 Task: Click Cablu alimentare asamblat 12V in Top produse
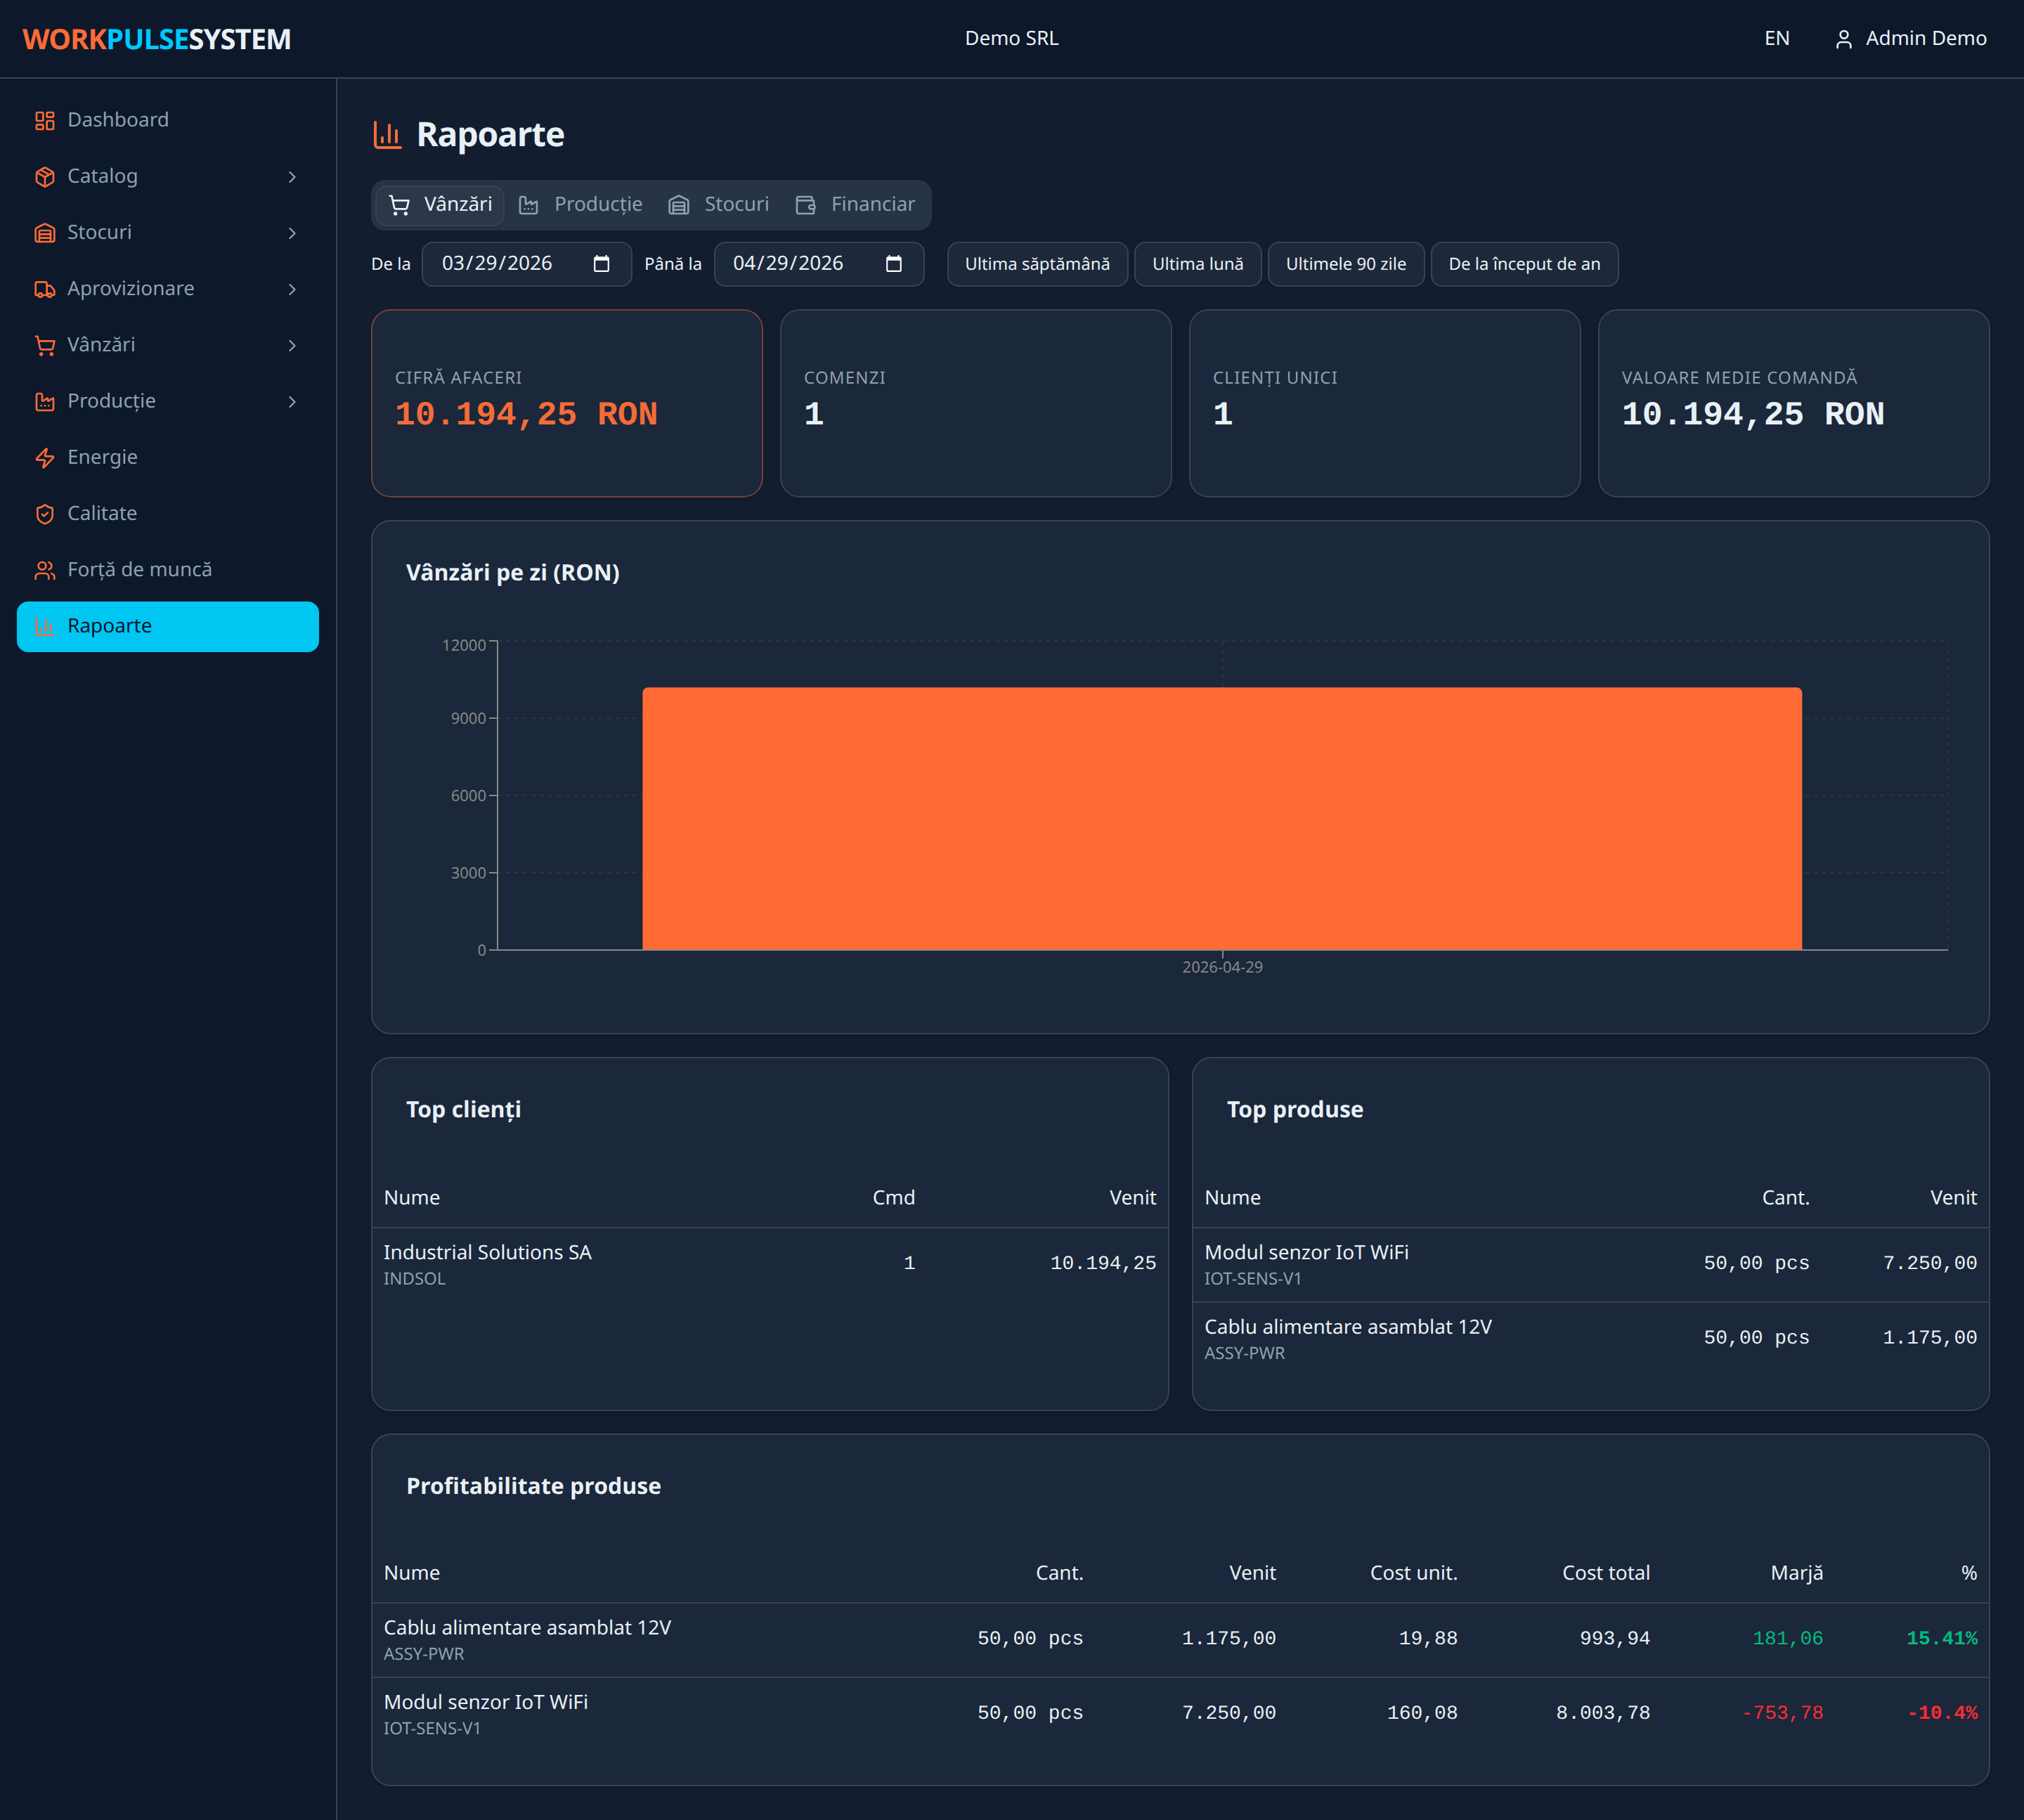[x=1348, y=1327]
